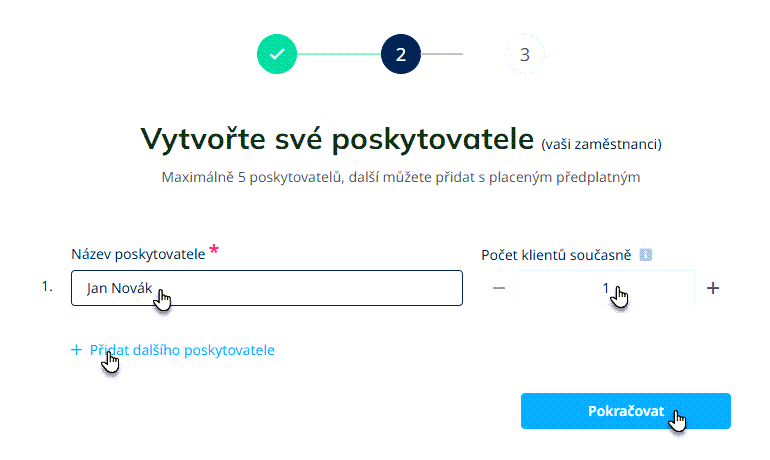Click the completed step one checkmark
Screen dimensions: 770x460
[277, 54]
